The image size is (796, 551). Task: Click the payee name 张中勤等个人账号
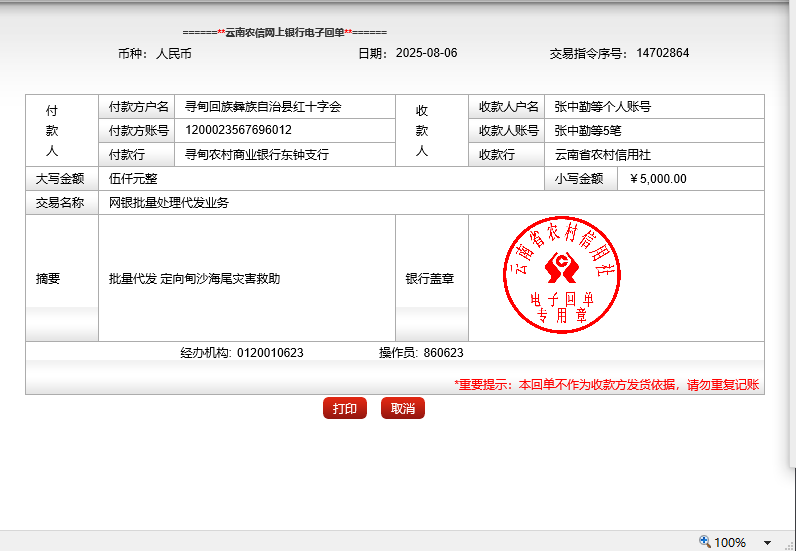[602, 106]
